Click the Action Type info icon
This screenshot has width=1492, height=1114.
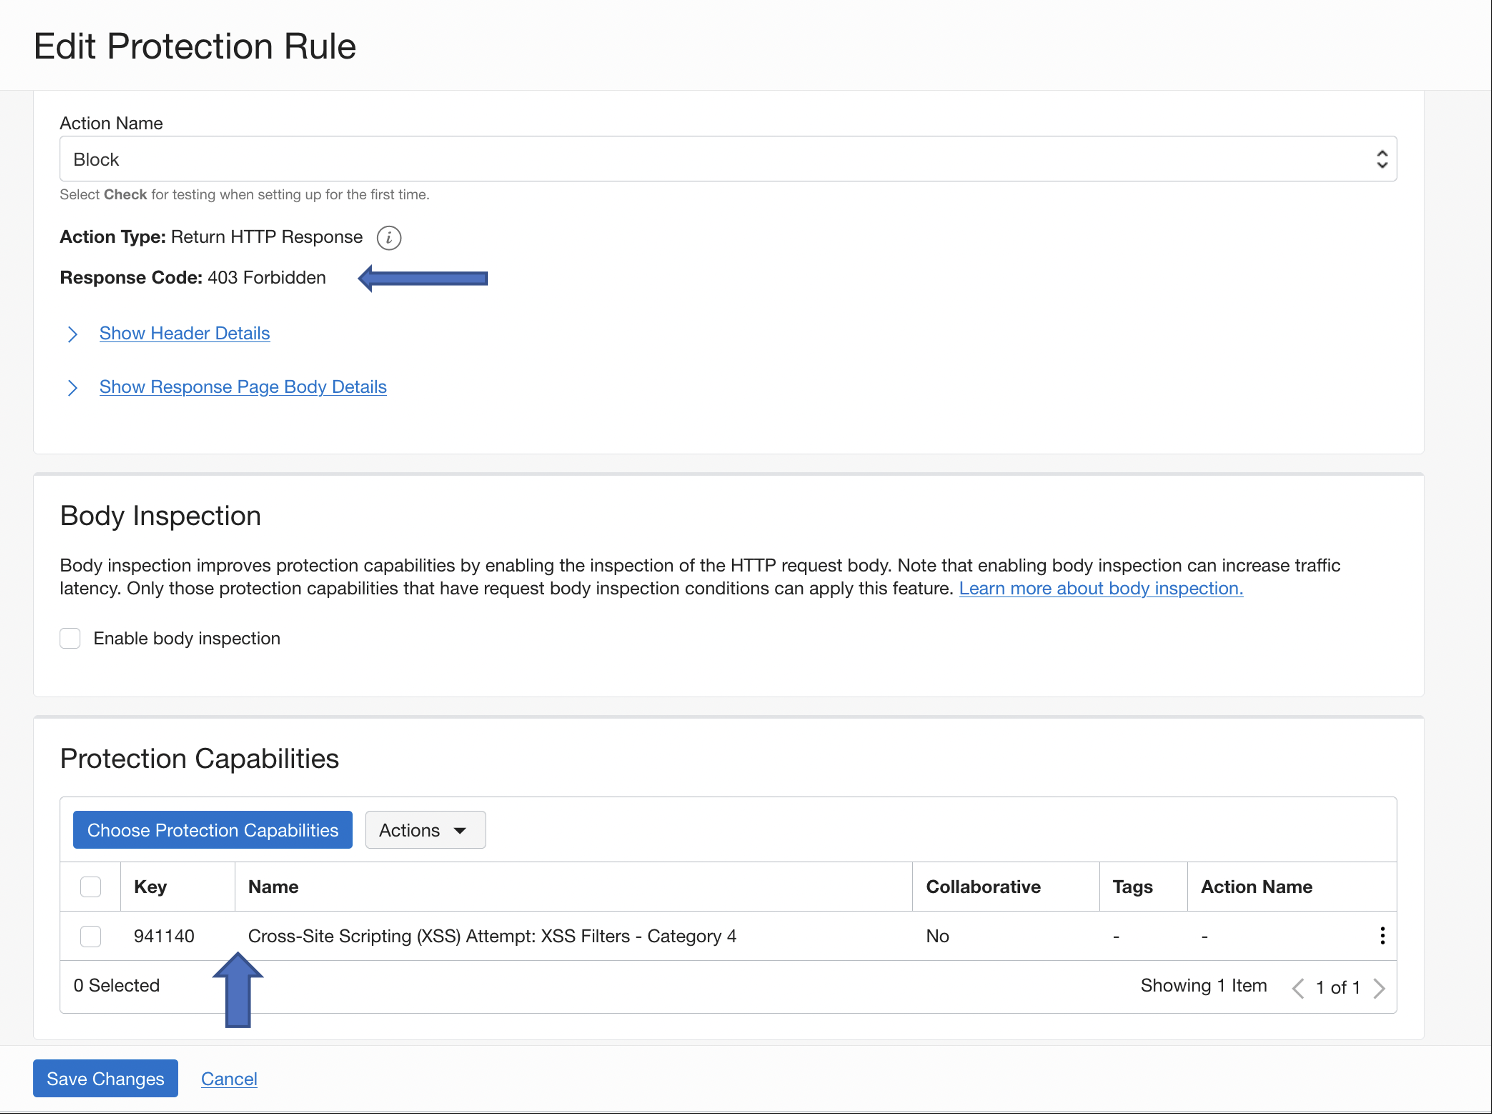(x=389, y=238)
